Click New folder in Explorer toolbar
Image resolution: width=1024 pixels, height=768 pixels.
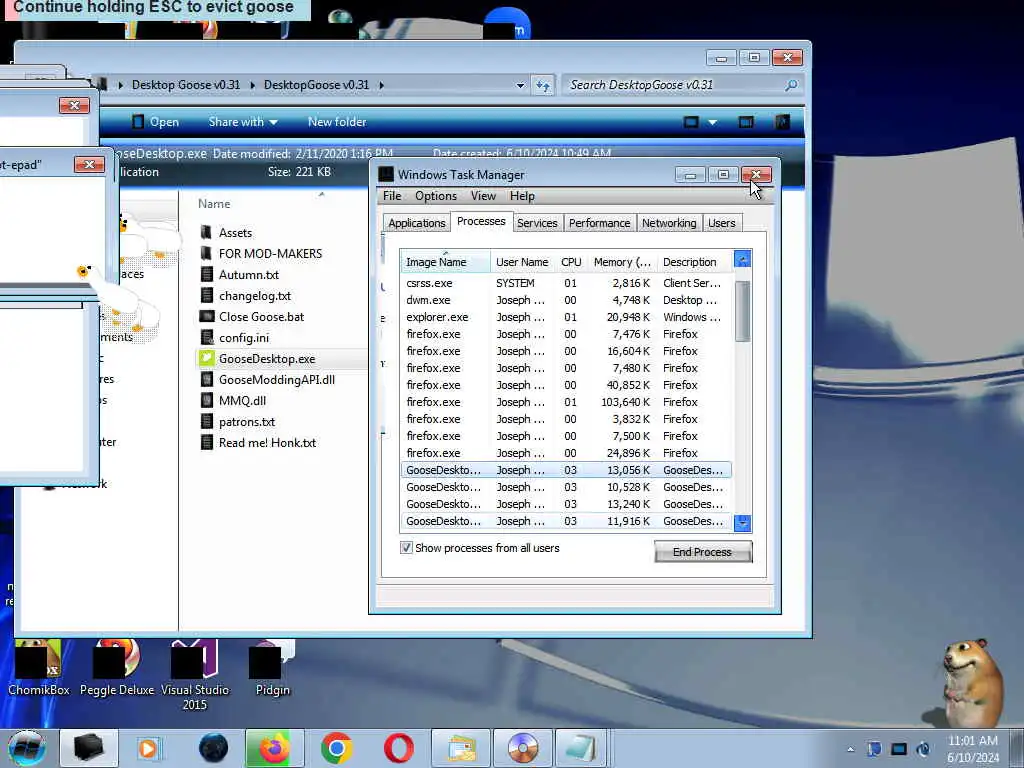(x=337, y=122)
